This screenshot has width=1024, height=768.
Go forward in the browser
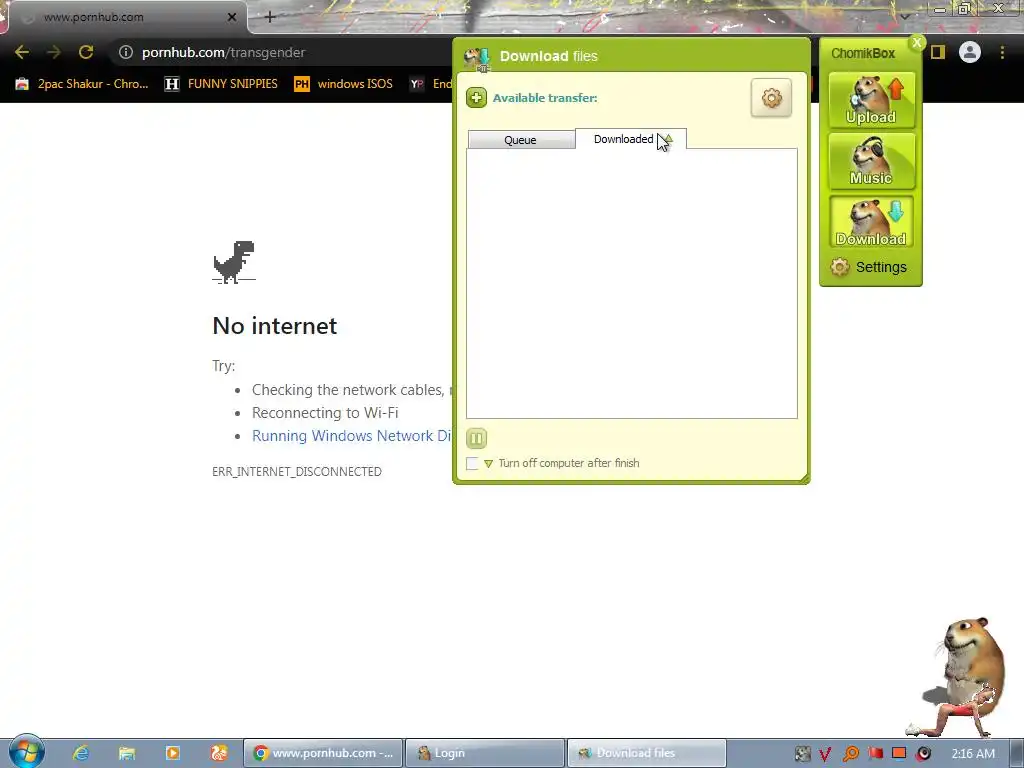(x=54, y=52)
